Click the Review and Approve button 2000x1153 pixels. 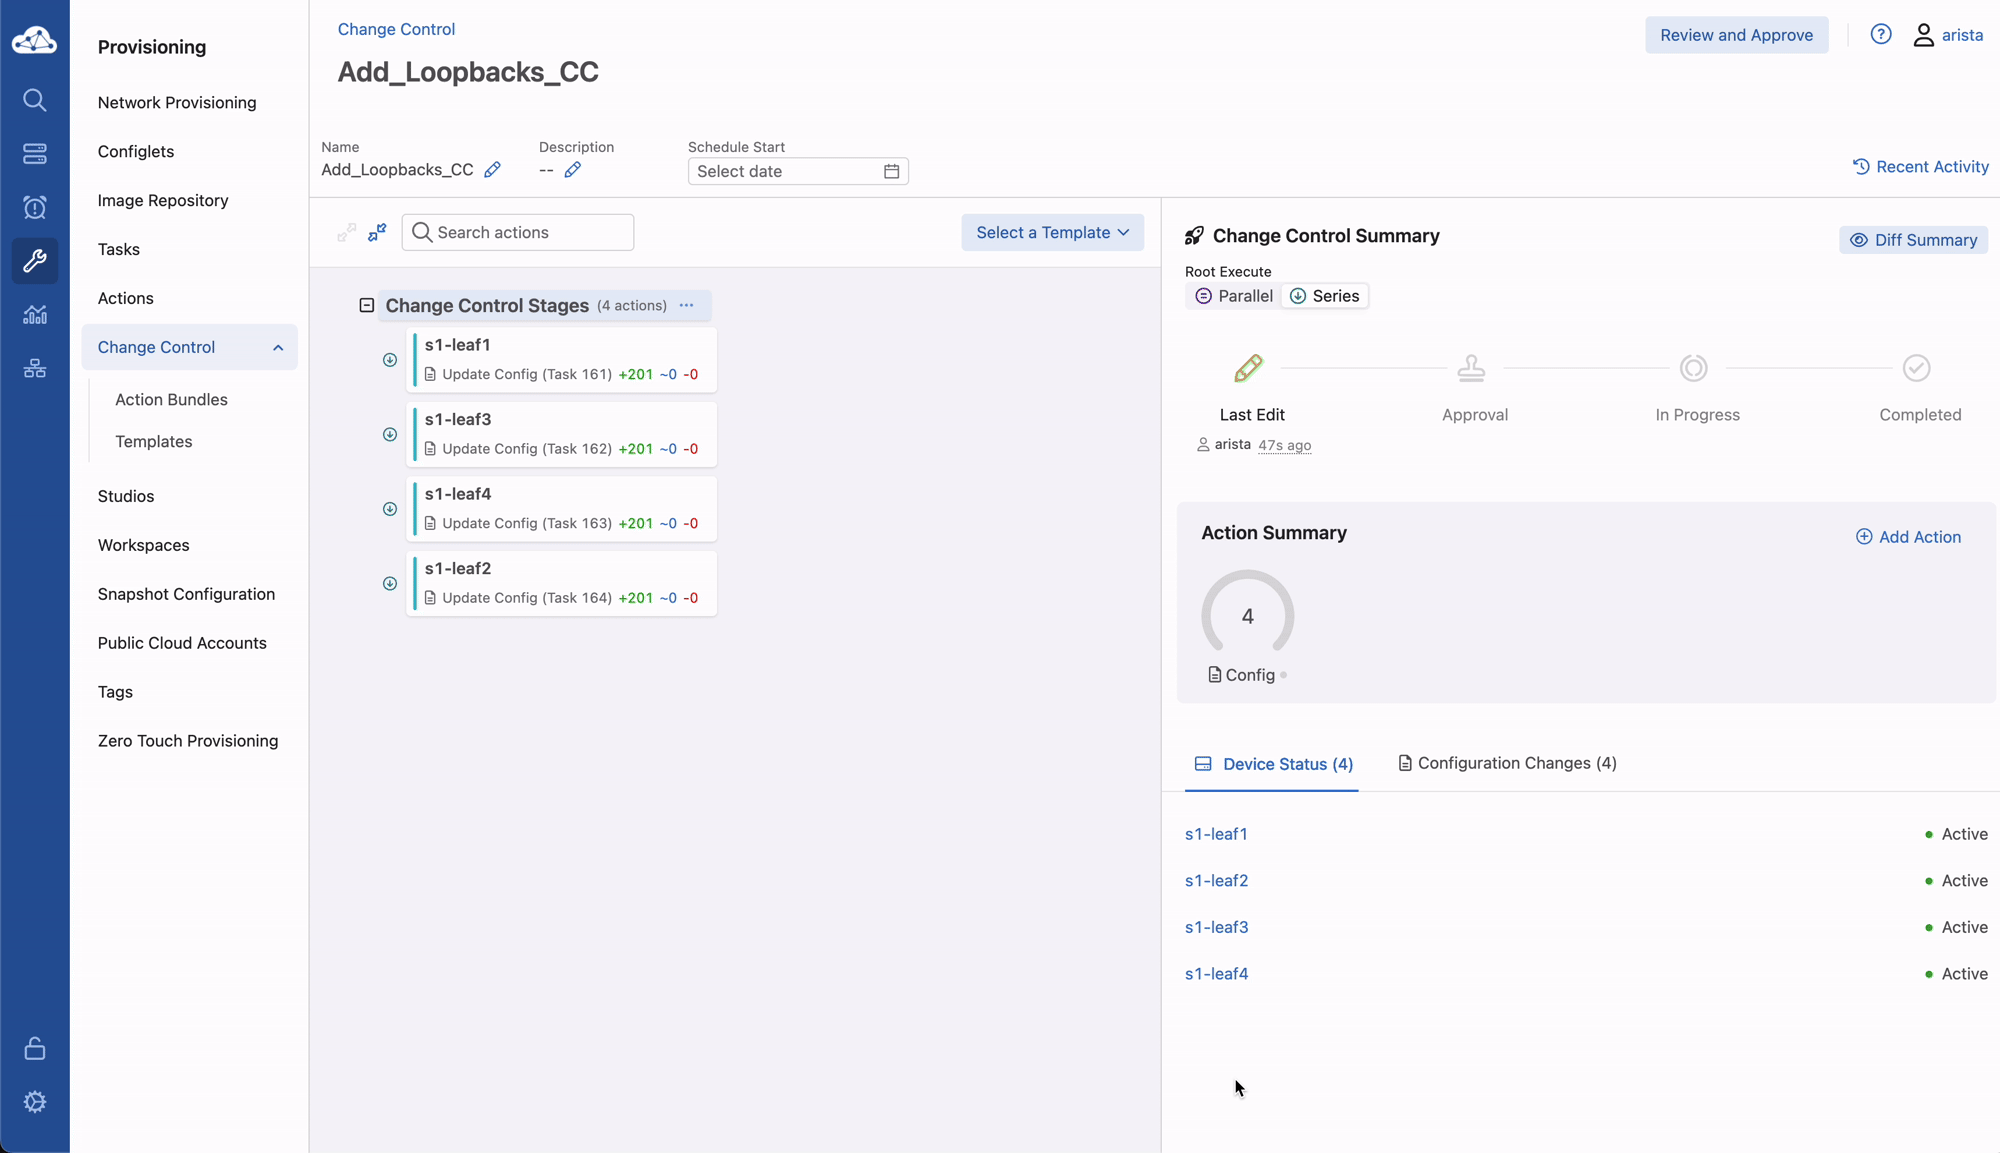pyautogui.click(x=1736, y=35)
